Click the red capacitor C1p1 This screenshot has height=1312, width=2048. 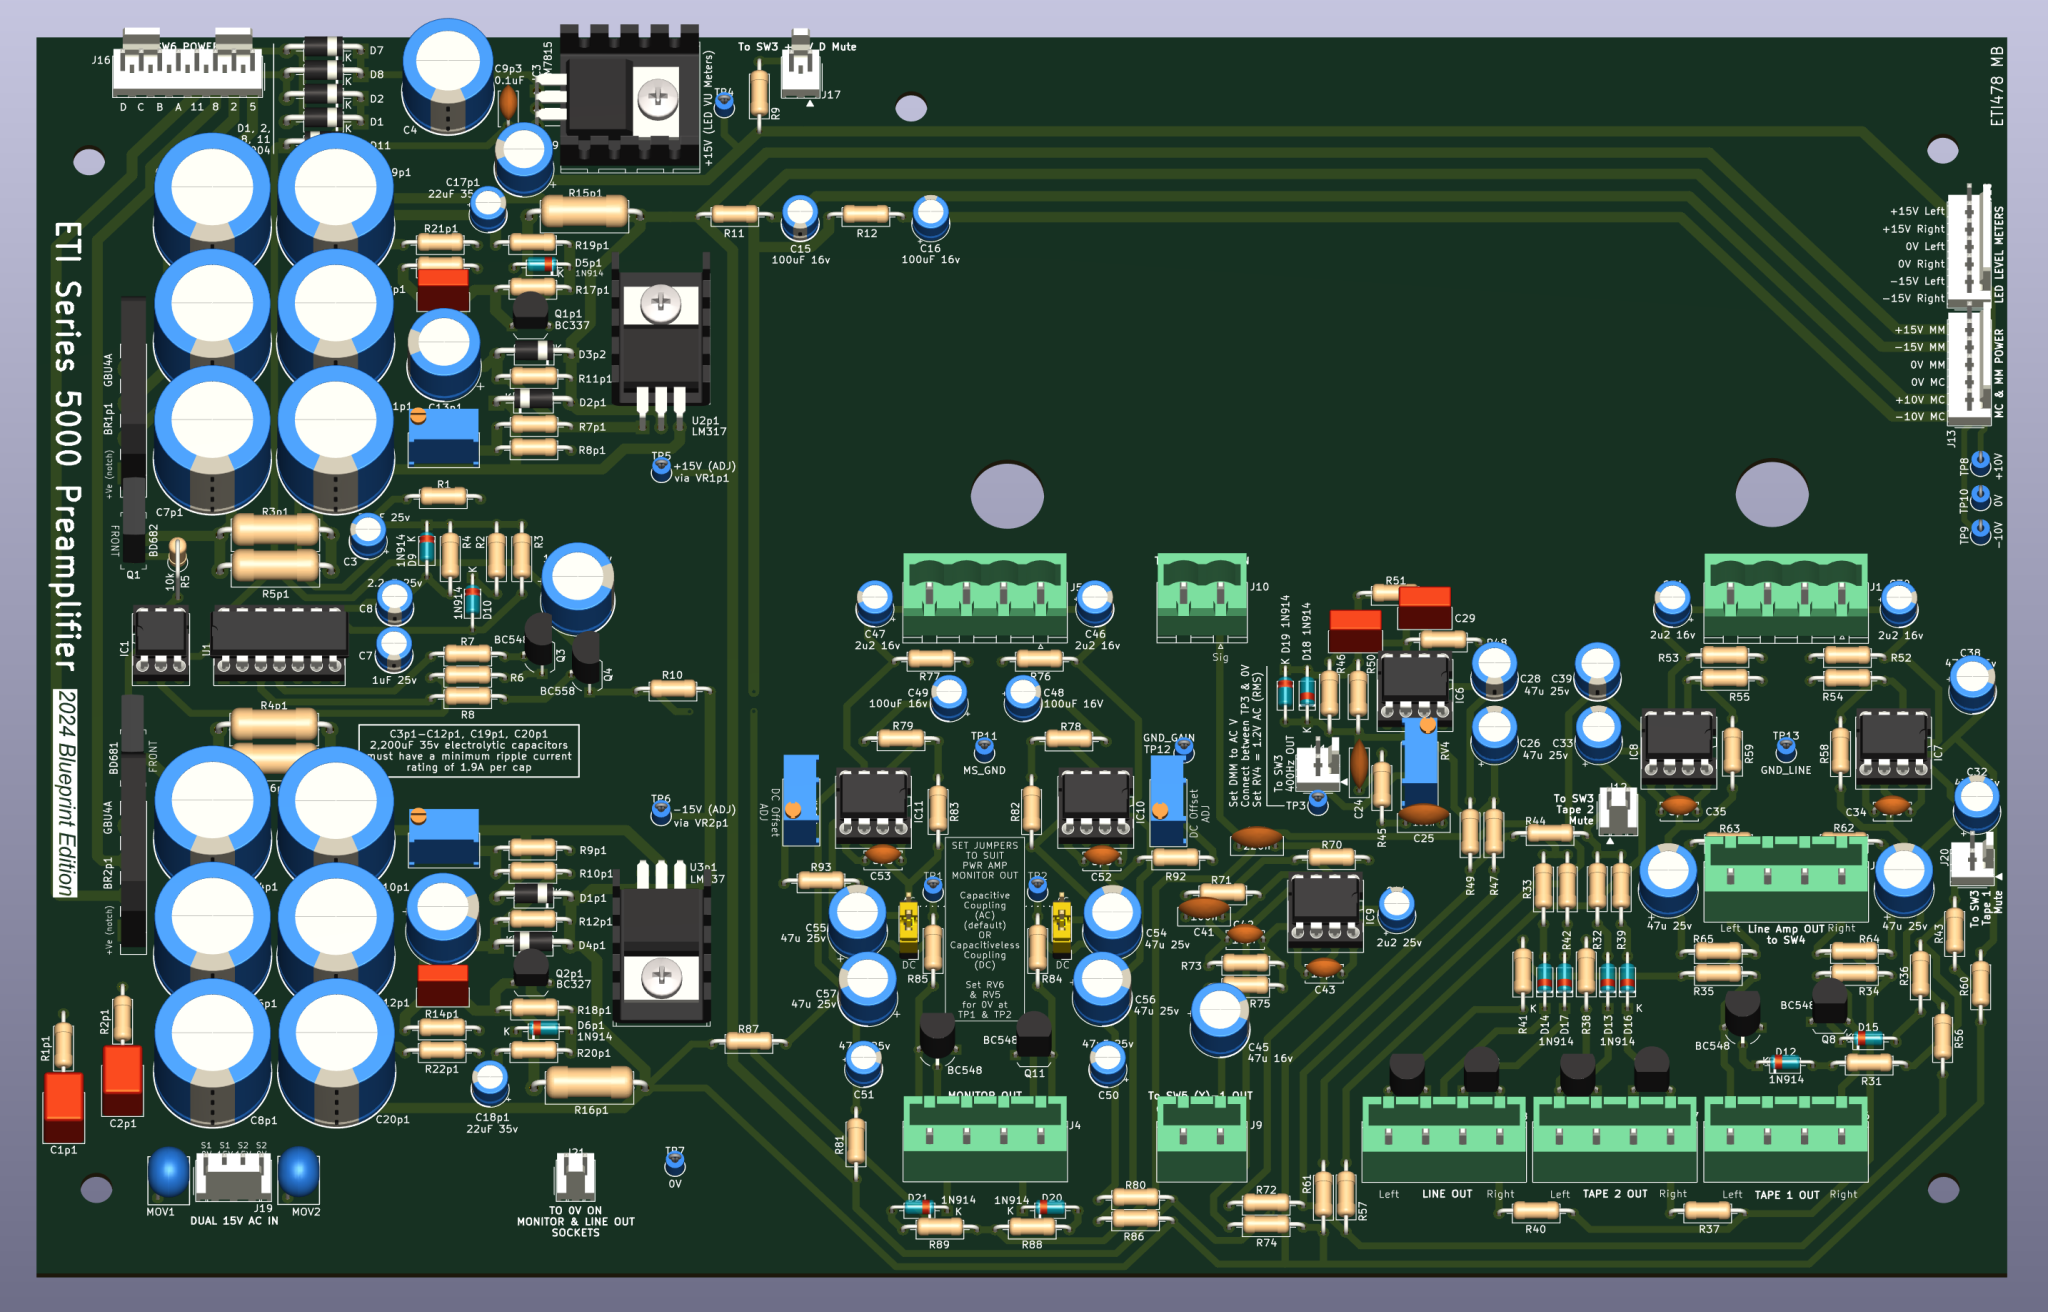tap(63, 1106)
